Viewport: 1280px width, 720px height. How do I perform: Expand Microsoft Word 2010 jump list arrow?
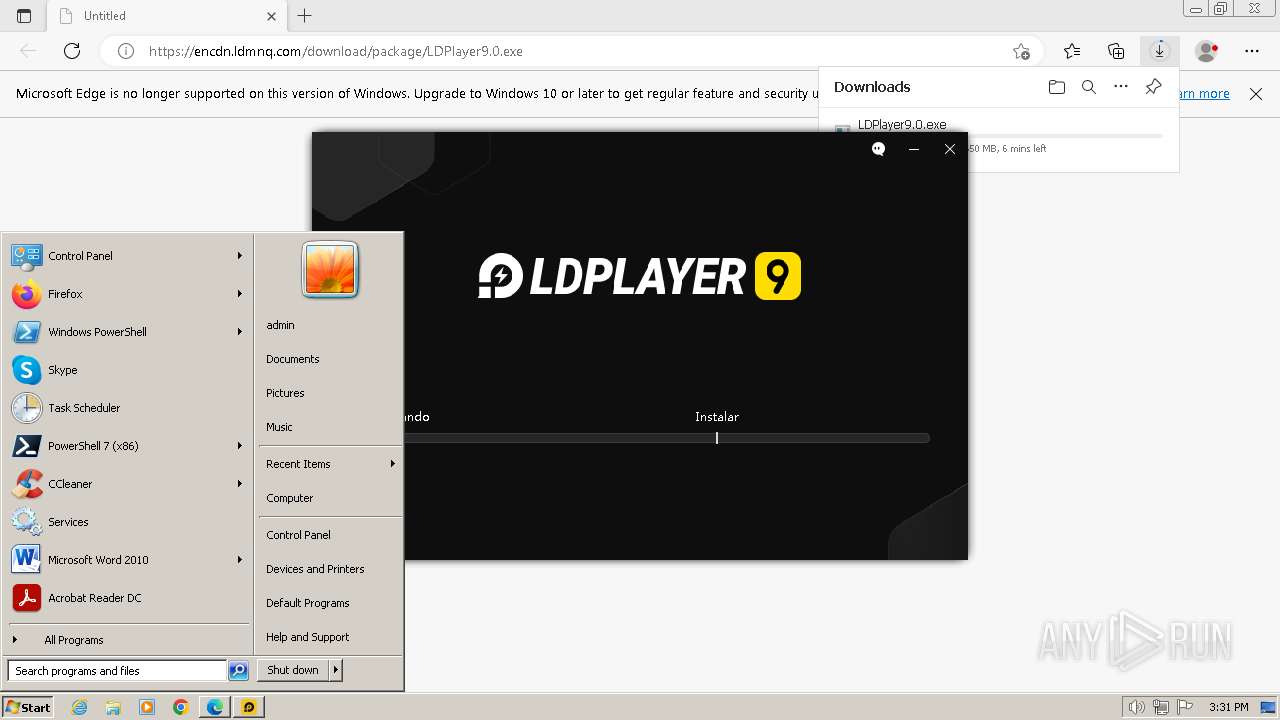click(x=240, y=560)
